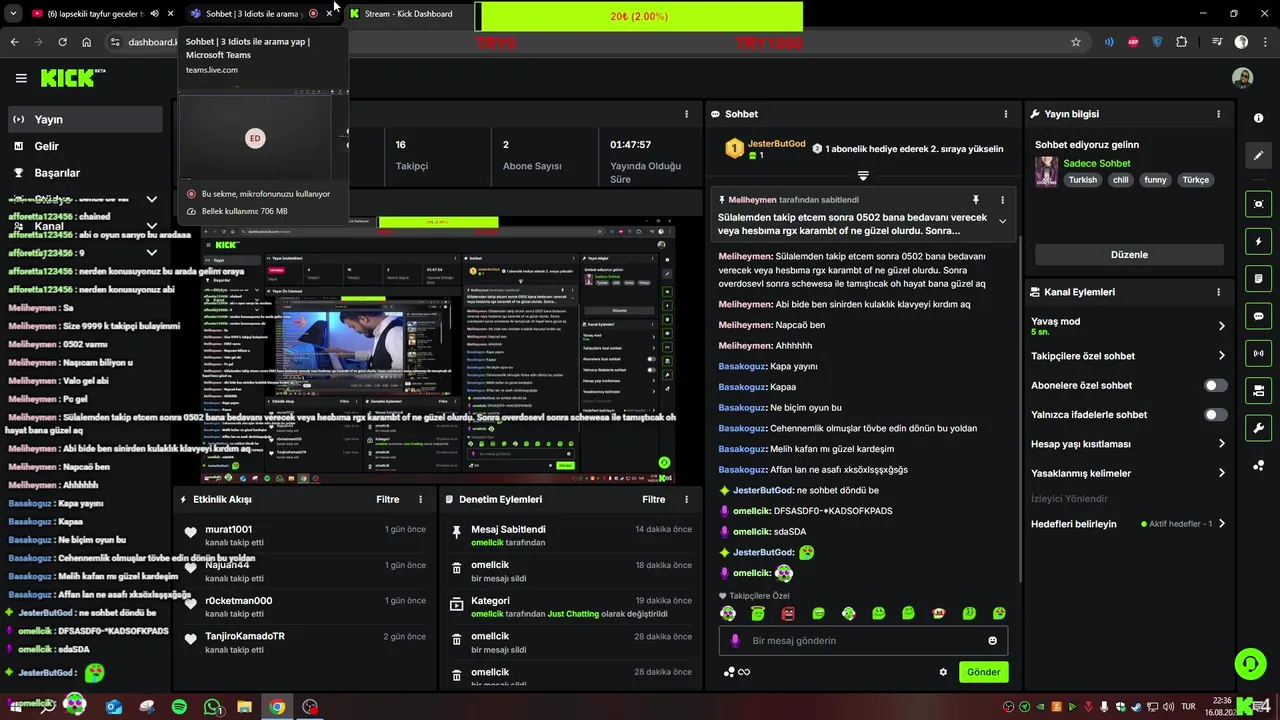Open the emoji picker in the message box
Screen dimensions: 1280x720
click(x=992, y=641)
